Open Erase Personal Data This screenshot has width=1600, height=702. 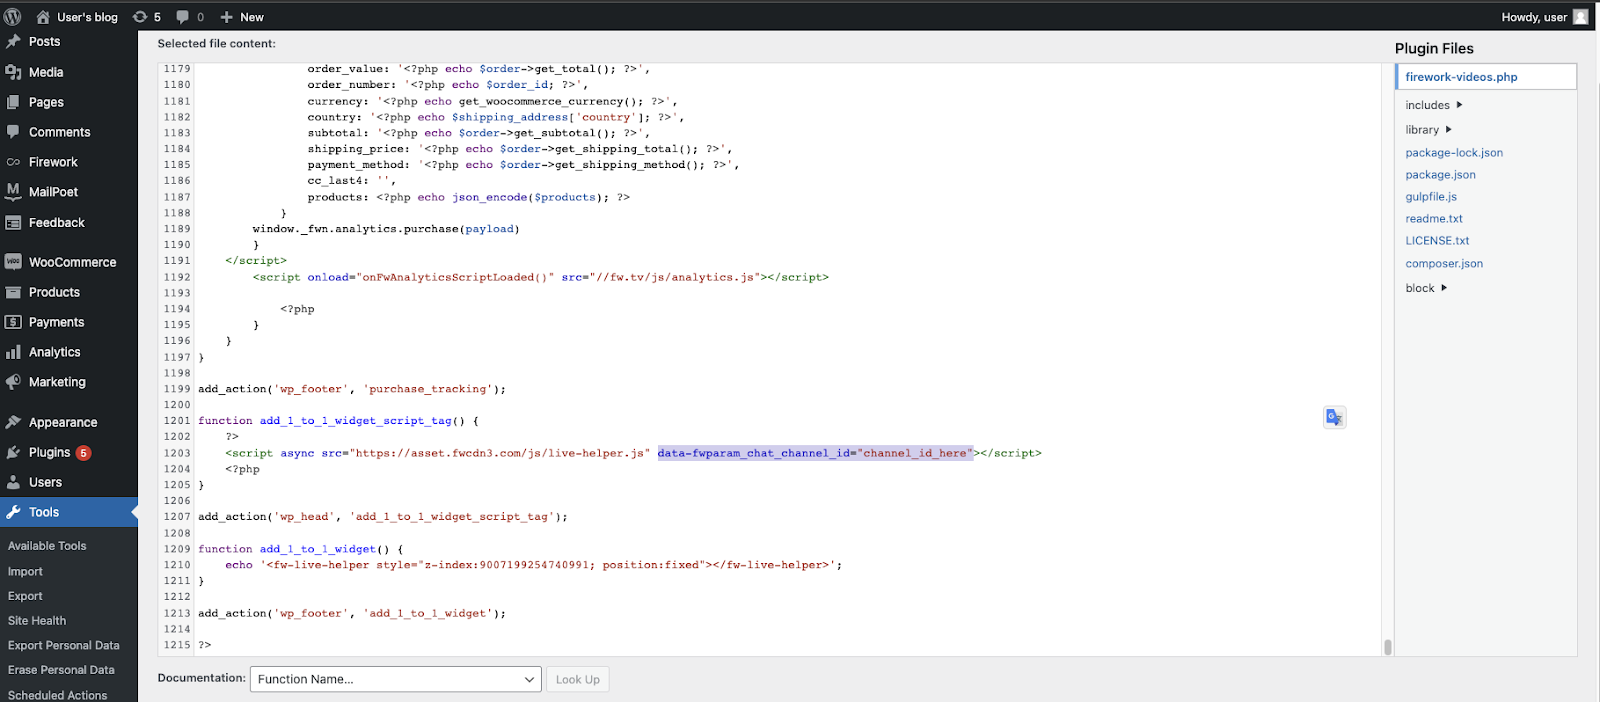tap(61, 670)
